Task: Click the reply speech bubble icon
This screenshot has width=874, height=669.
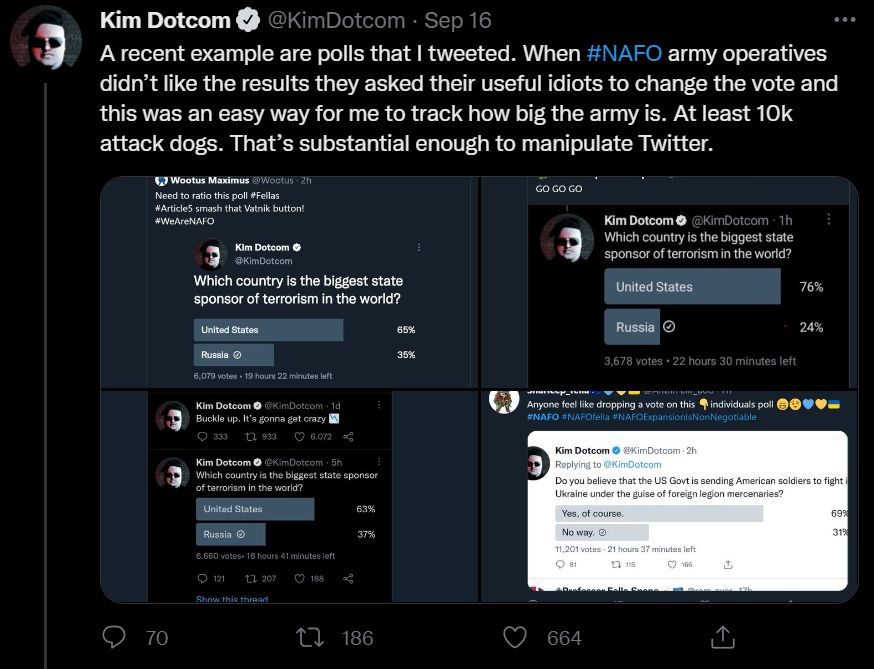Action: (x=115, y=637)
